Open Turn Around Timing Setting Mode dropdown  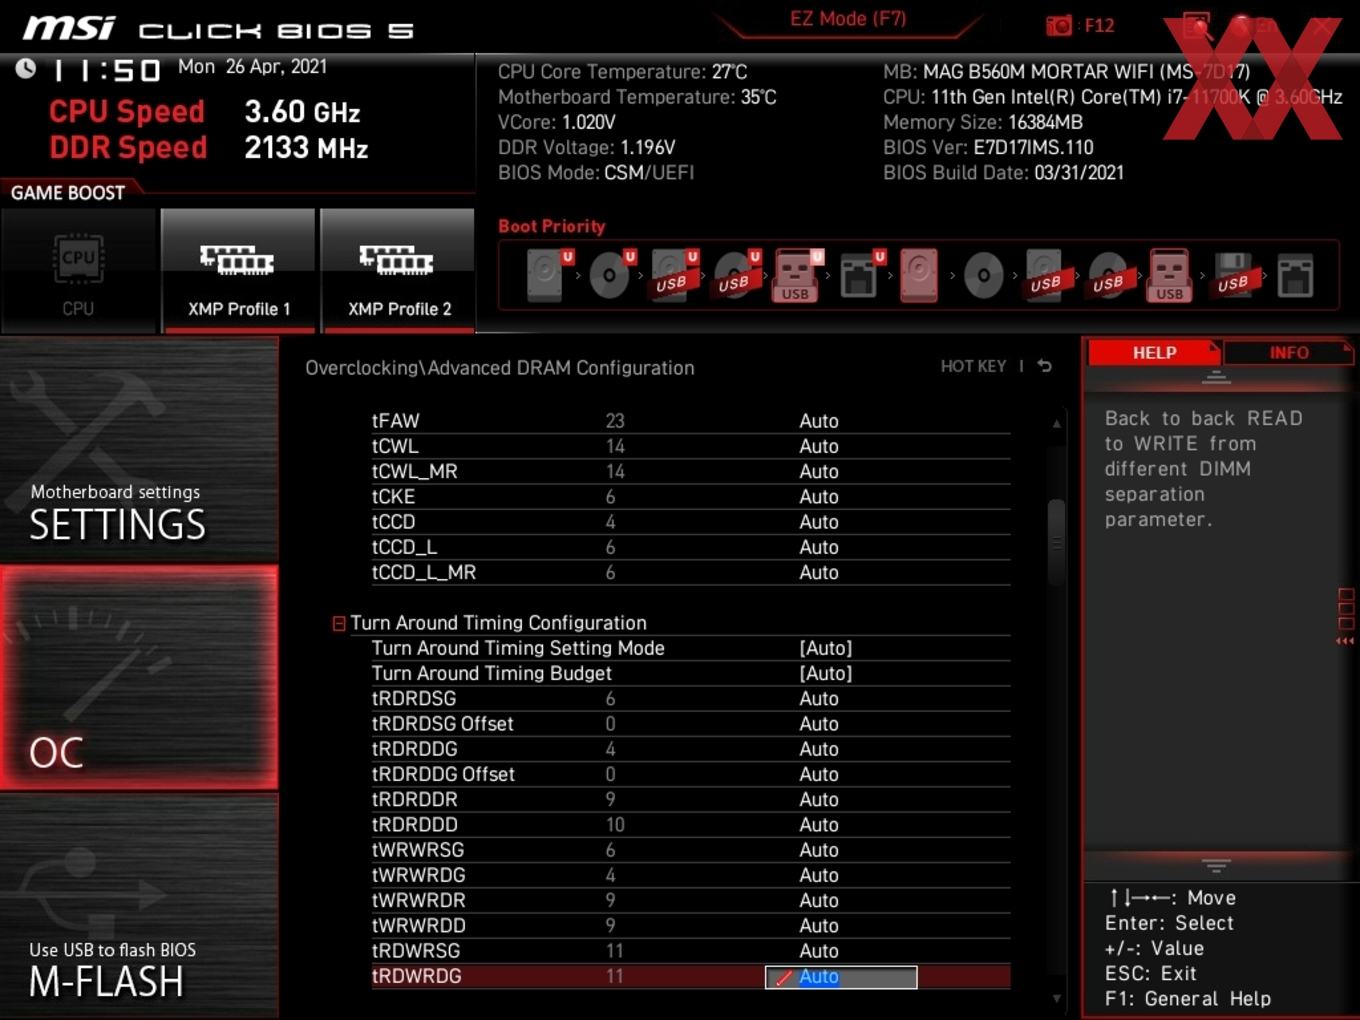tap(826, 648)
